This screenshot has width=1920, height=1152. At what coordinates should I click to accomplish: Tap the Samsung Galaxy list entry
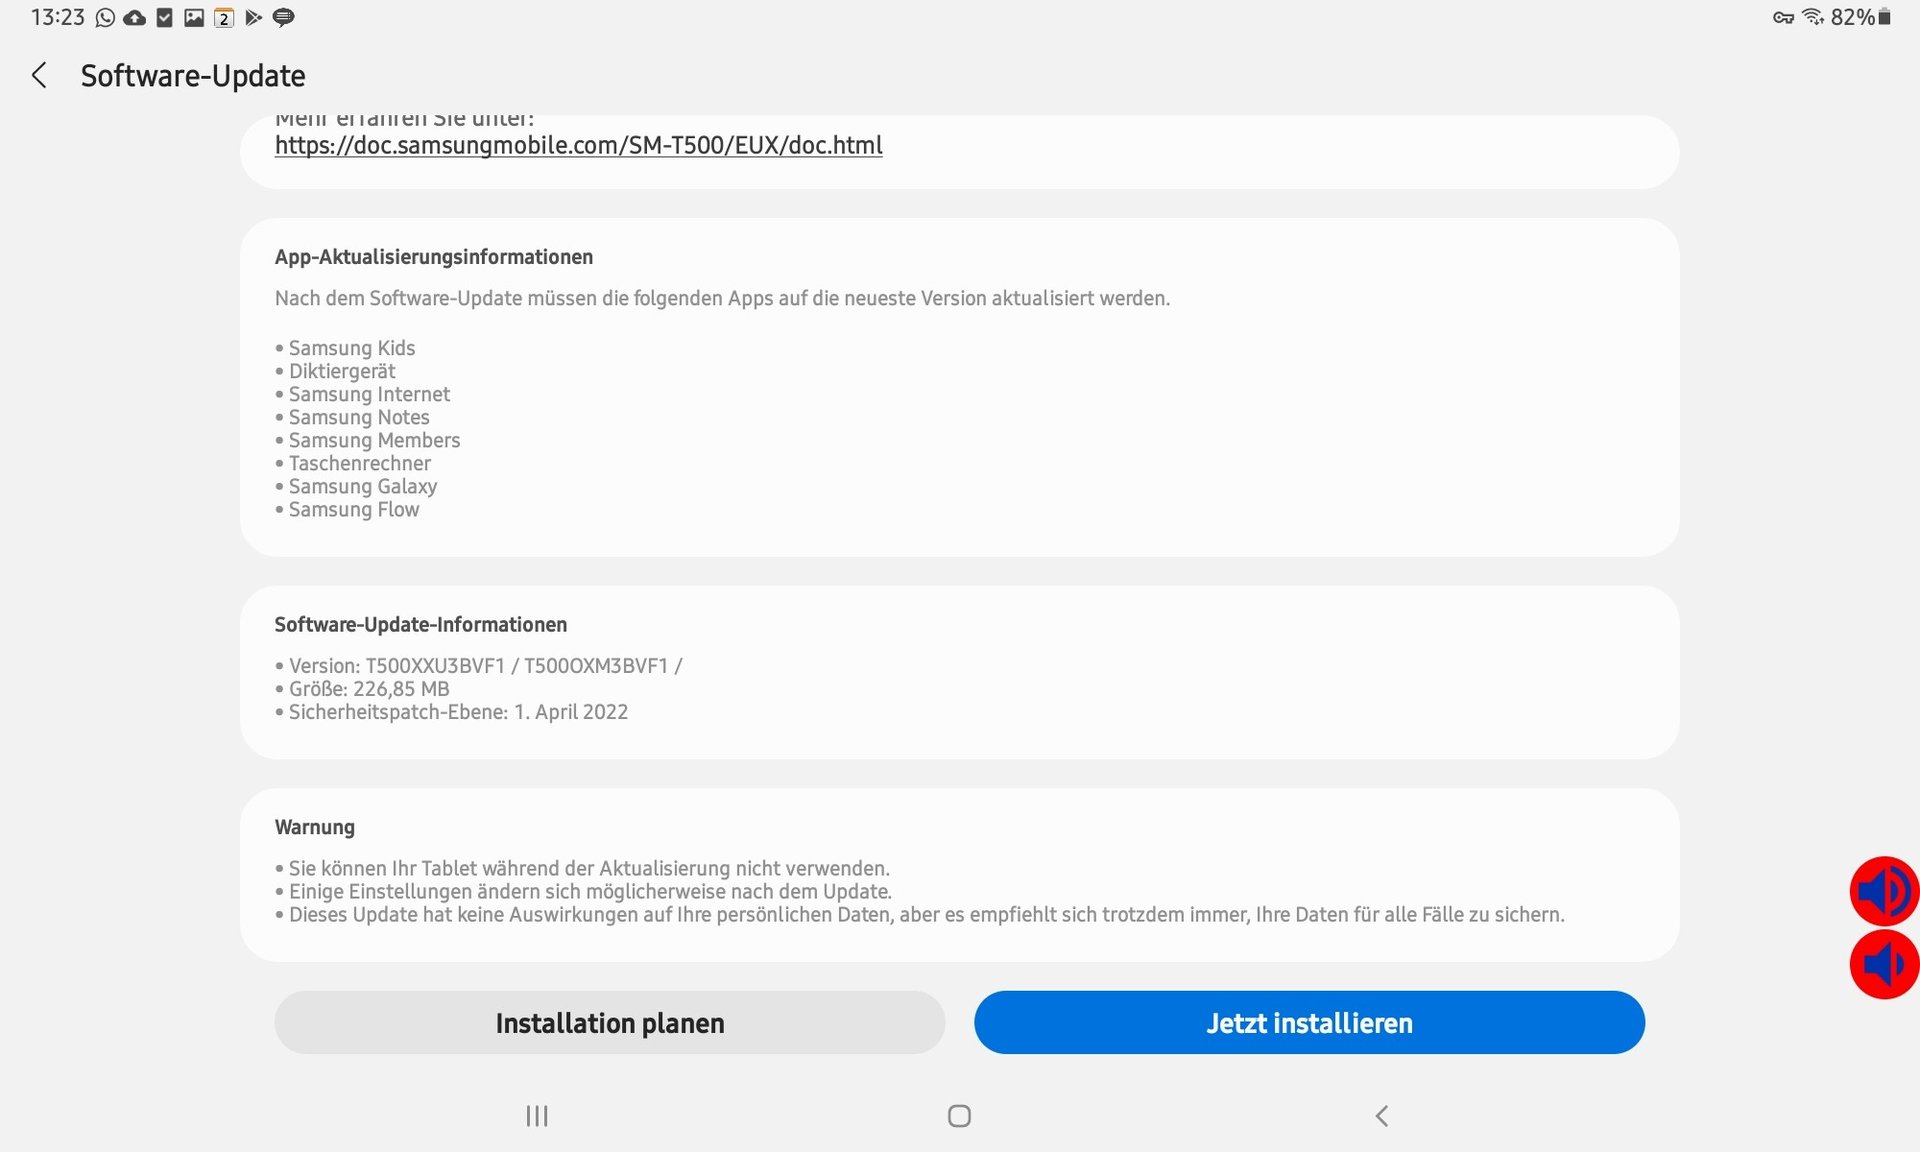click(x=356, y=486)
